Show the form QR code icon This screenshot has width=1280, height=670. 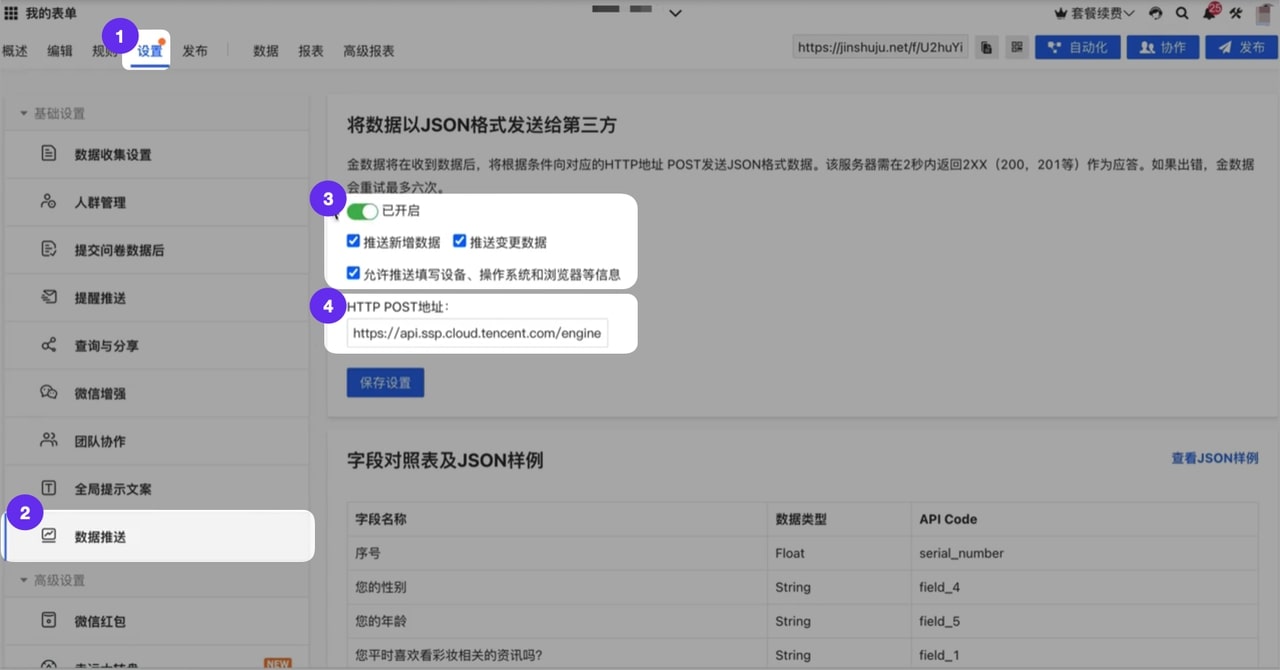point(1016,46)
